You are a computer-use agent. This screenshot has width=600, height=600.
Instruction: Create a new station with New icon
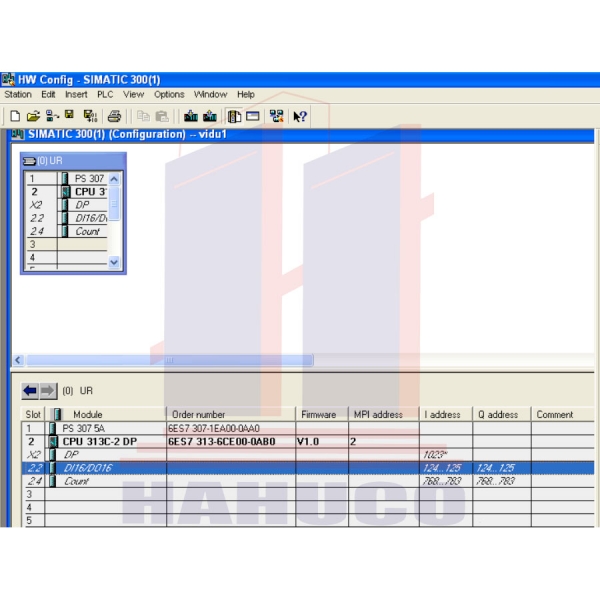pyautogui.click(x=15, y=116)
